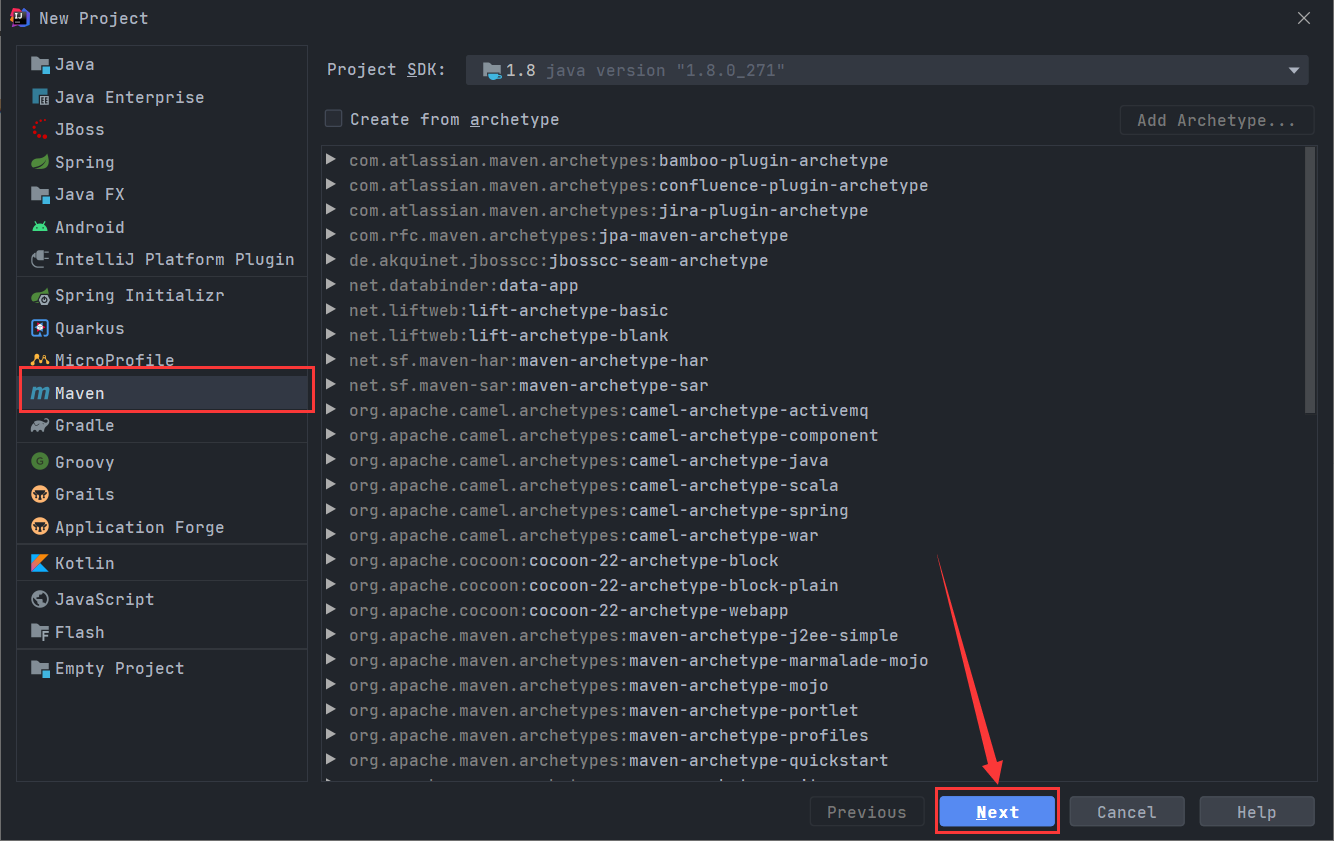Close the New Project dialog
1334x841 pixels.
click(1304, 18)
